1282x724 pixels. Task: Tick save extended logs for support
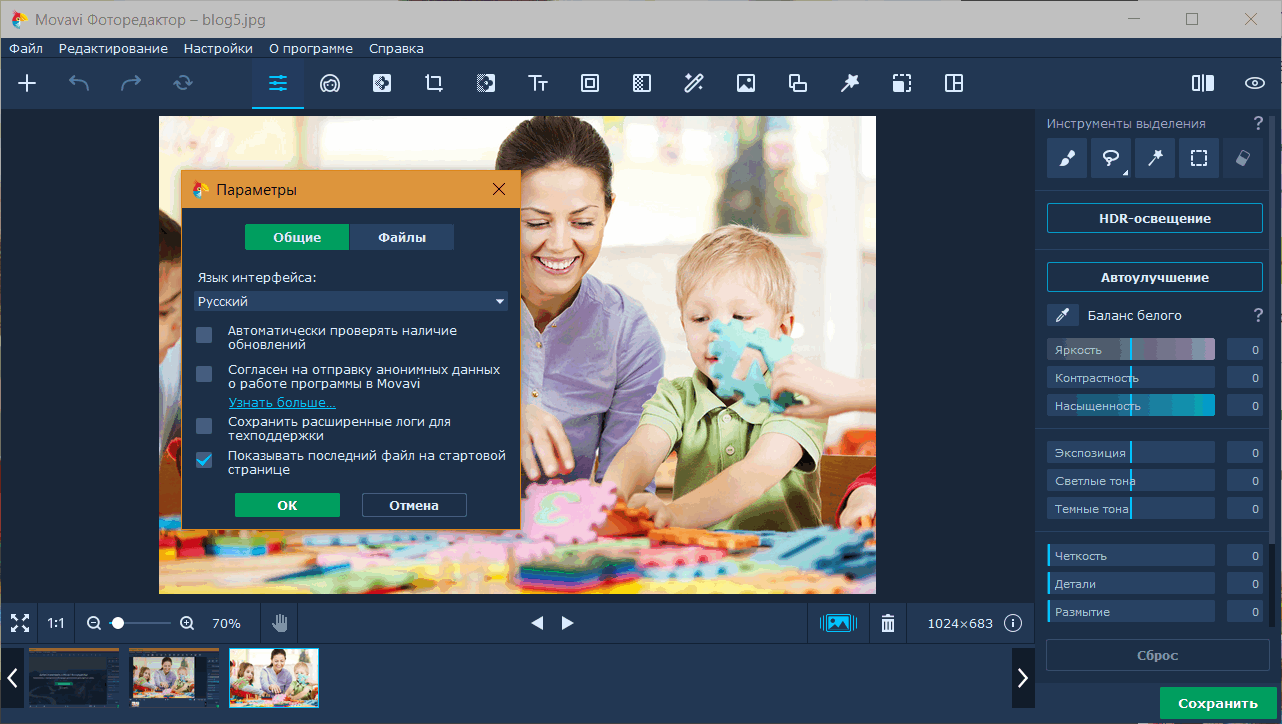pos(204,426)
